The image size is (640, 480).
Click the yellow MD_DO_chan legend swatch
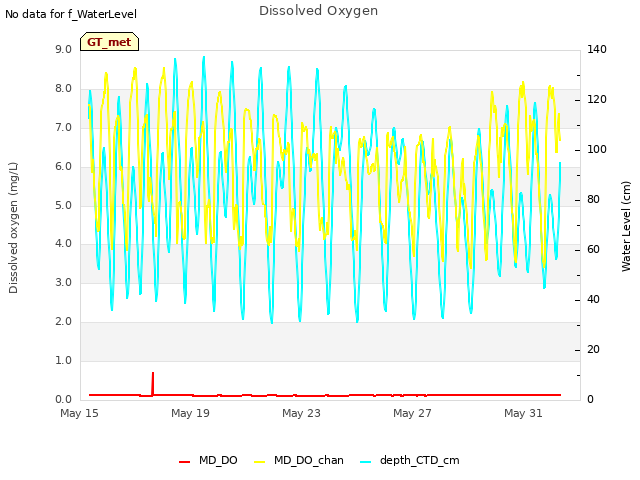pyautogui.click(x=260, y=462)
